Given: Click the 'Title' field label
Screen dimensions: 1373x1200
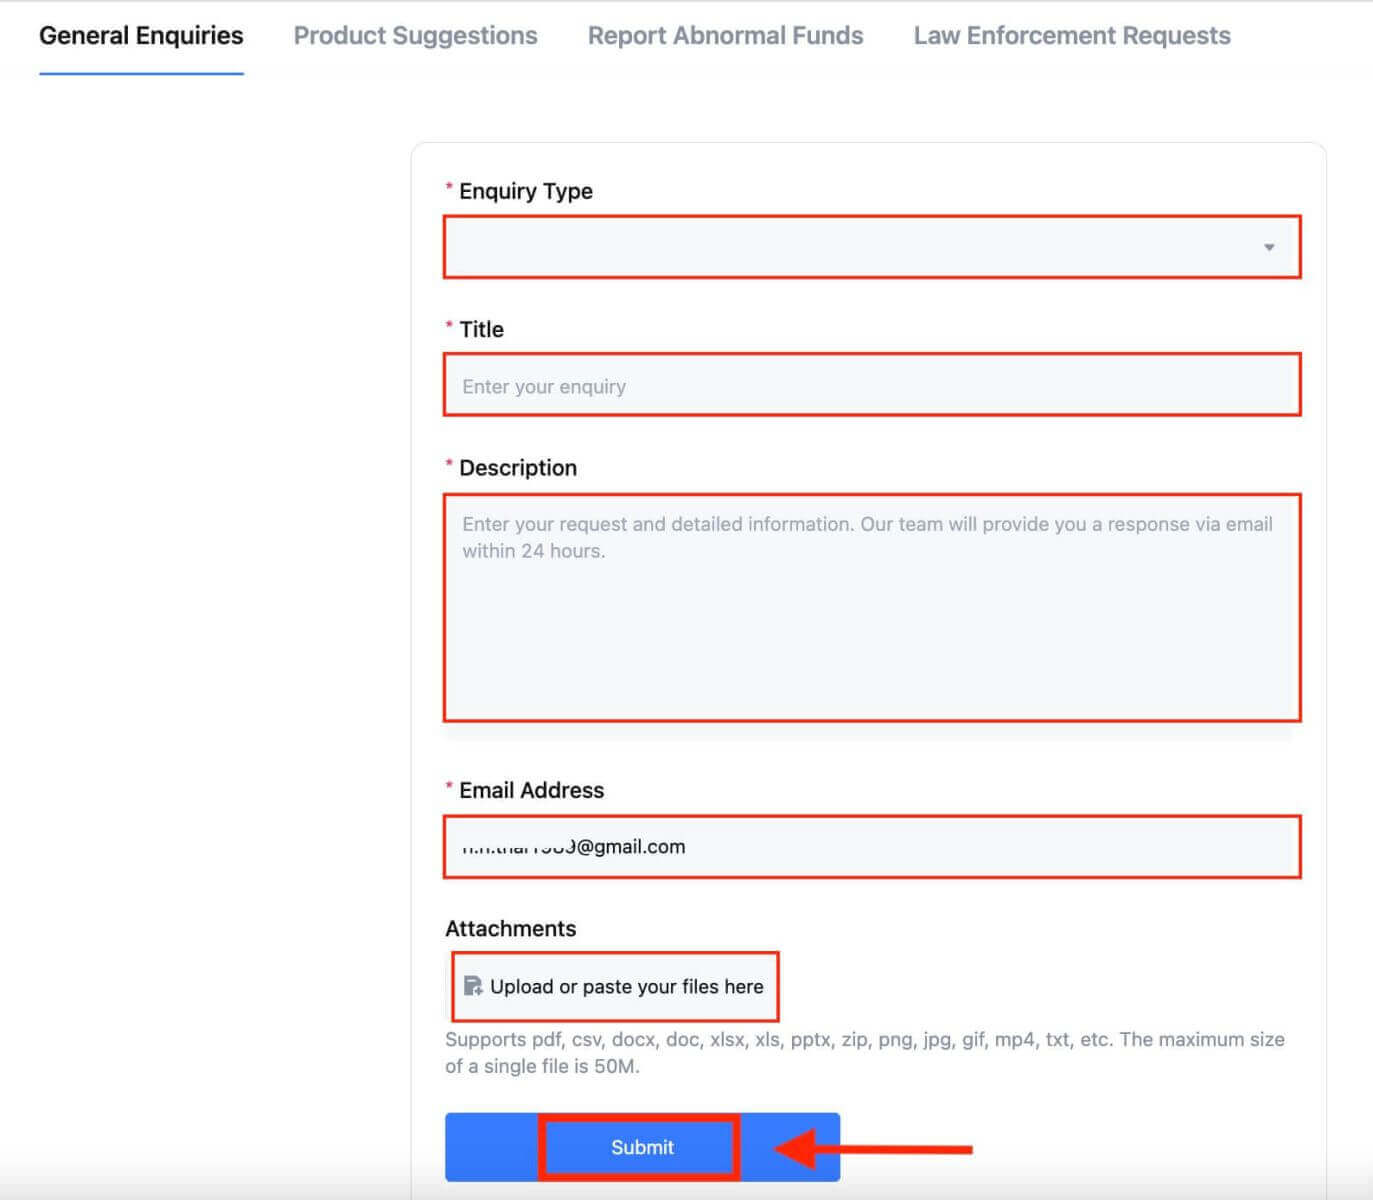Looking at the screenshot, I should pos(481,329).
